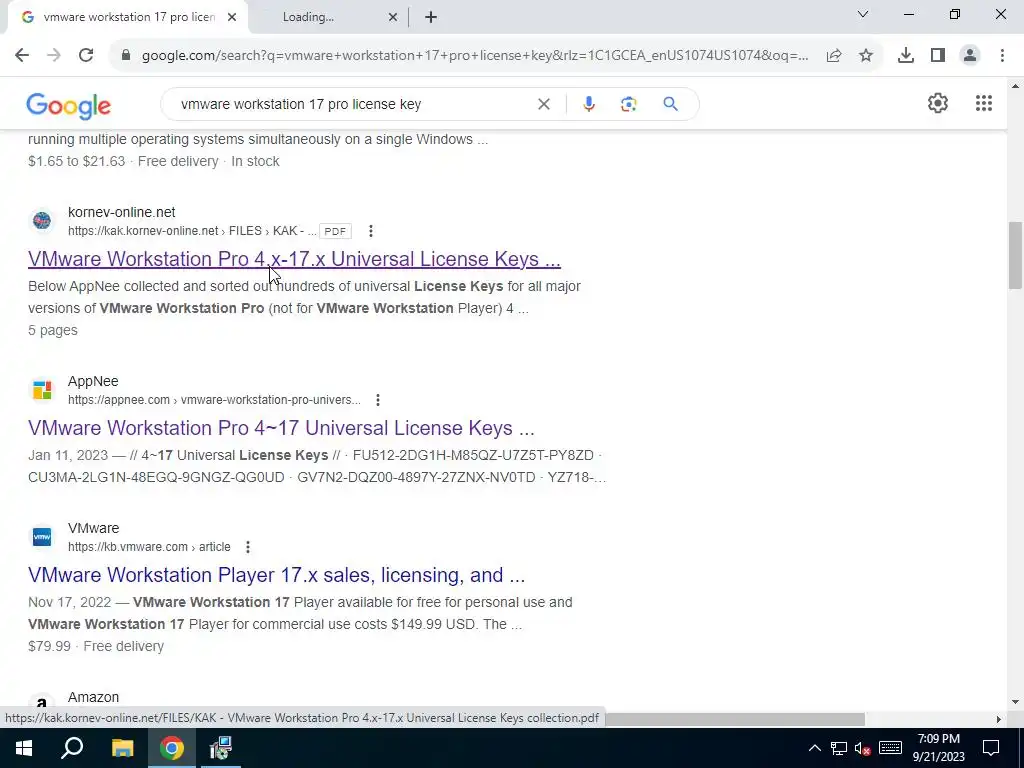The width and height of the screenshot is (1024, 768).
Task: Open 'VMware Workstation Pro 4~17 Universal License Keys' link
Action: click(281, 428)
